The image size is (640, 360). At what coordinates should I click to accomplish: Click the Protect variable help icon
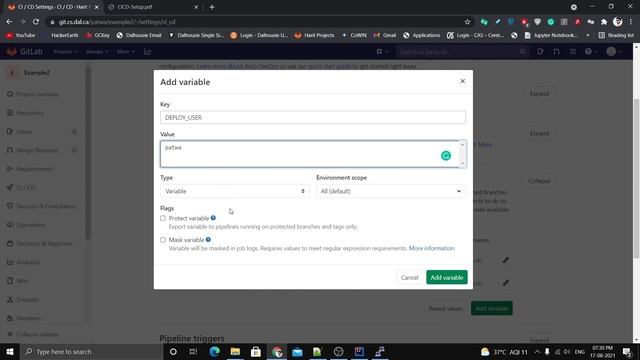[x=213, y=218]
